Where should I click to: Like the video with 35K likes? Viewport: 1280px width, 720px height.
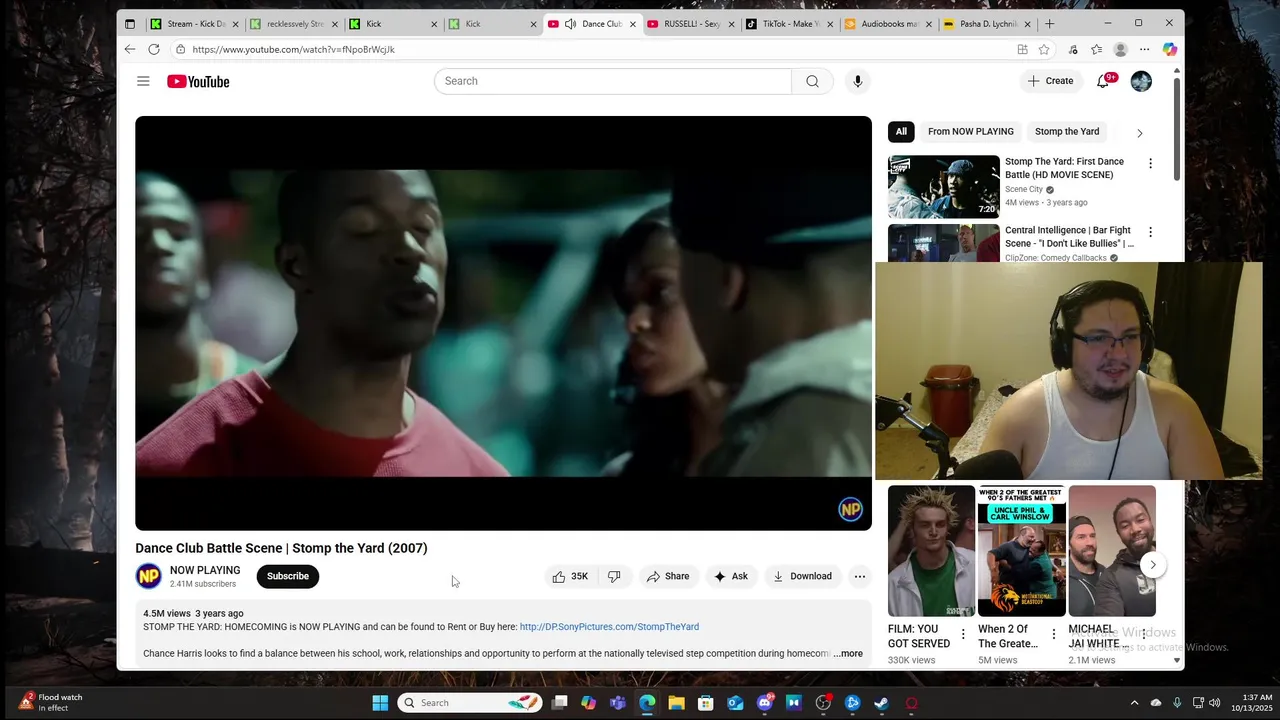click(x=570, y=576)
